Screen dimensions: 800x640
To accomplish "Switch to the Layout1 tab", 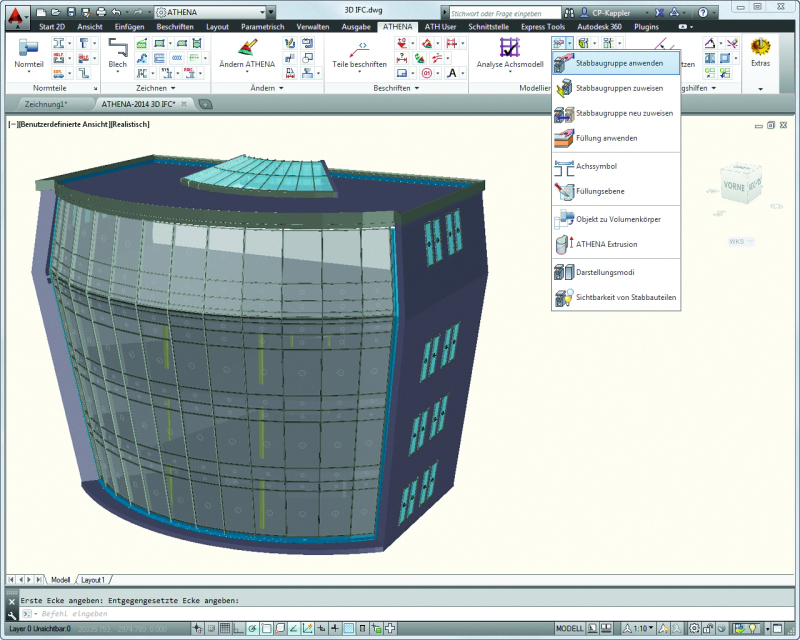I will pos(92,580).
